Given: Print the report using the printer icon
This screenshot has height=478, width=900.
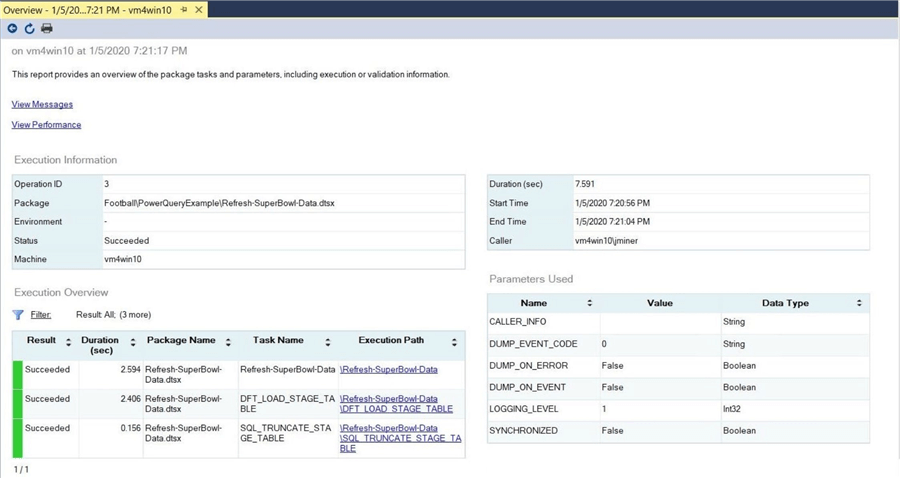Looking at the screenshot, I should (46, 29).
